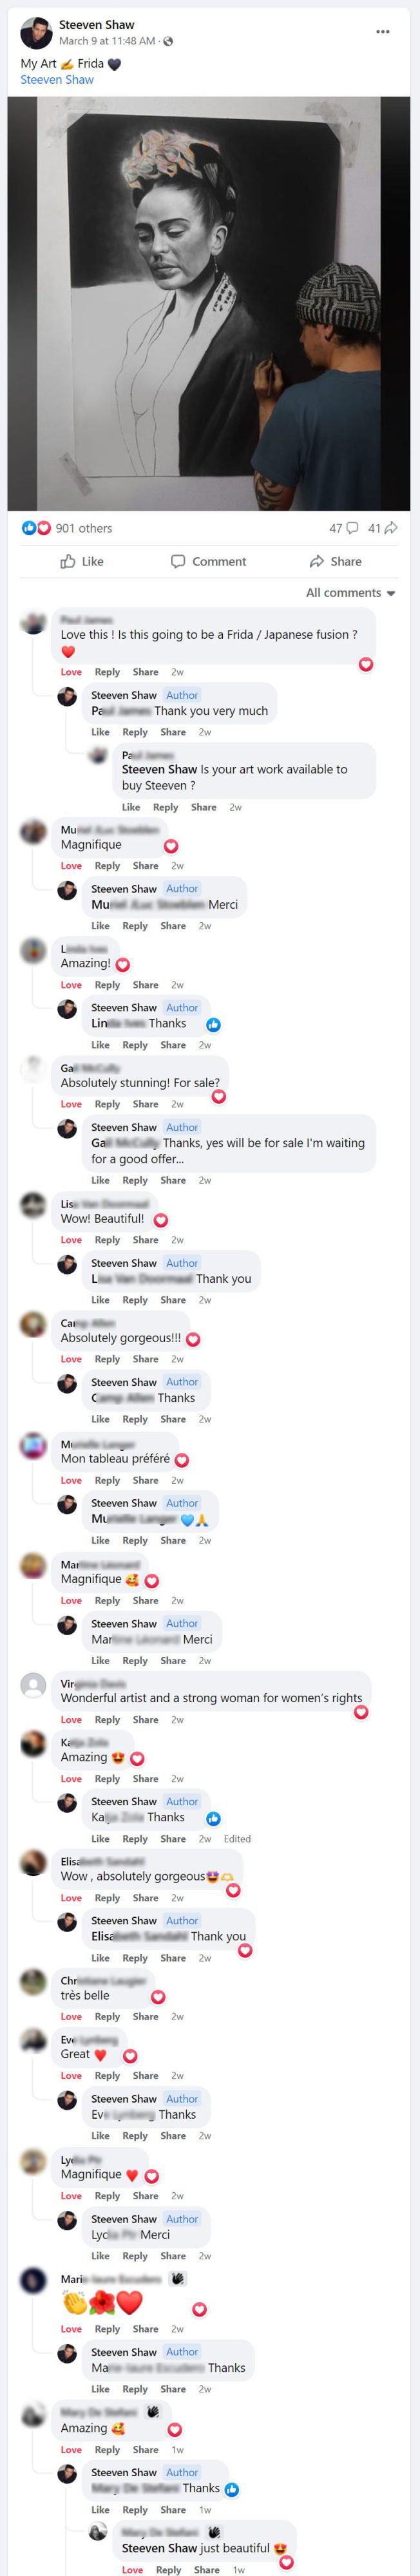Toggle Like on the 'Thank you very much' reply
Viewport: 420px width, 2576px height.
coord(100,732)
